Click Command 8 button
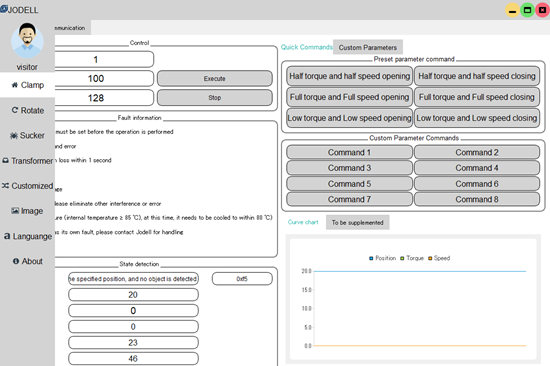 (477, 199)
